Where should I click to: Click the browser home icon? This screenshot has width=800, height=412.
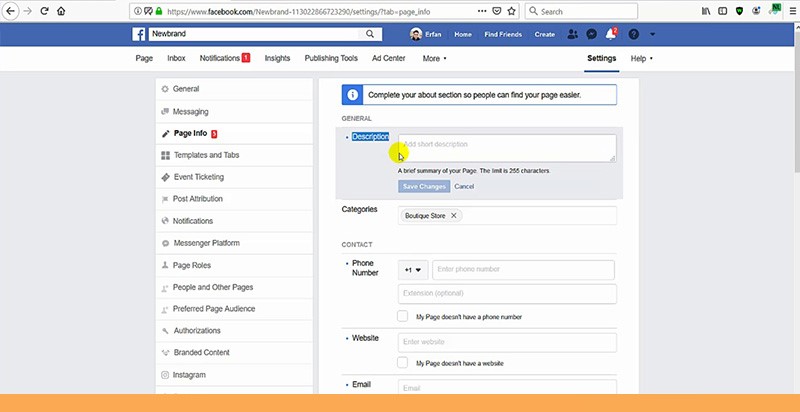click(61, 11)
